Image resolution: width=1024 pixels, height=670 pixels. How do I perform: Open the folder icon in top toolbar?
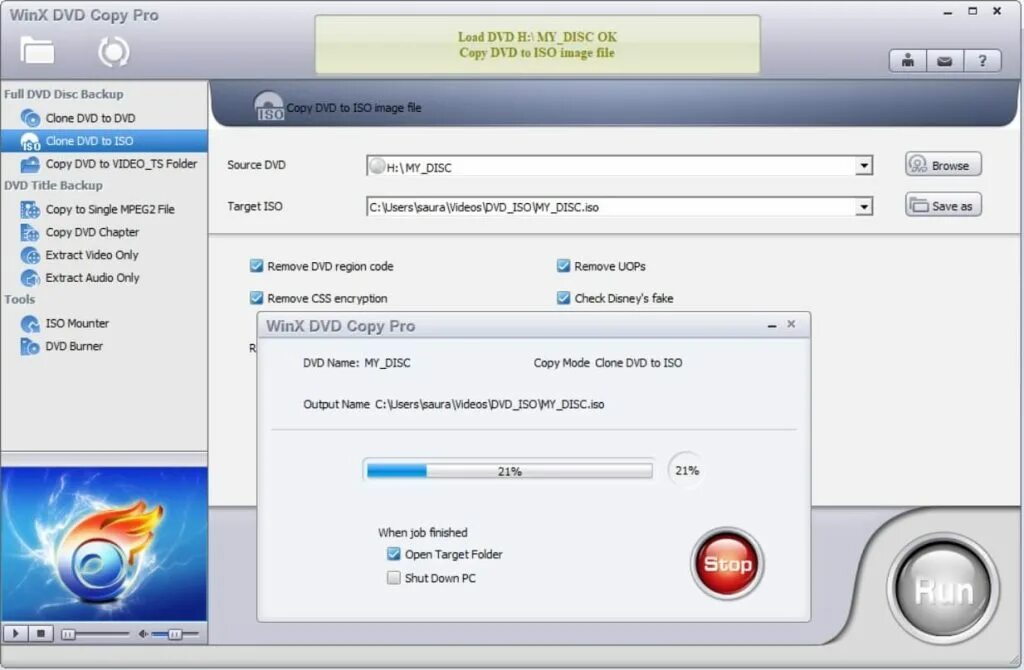pyautogui.click(x=37, y=51)
